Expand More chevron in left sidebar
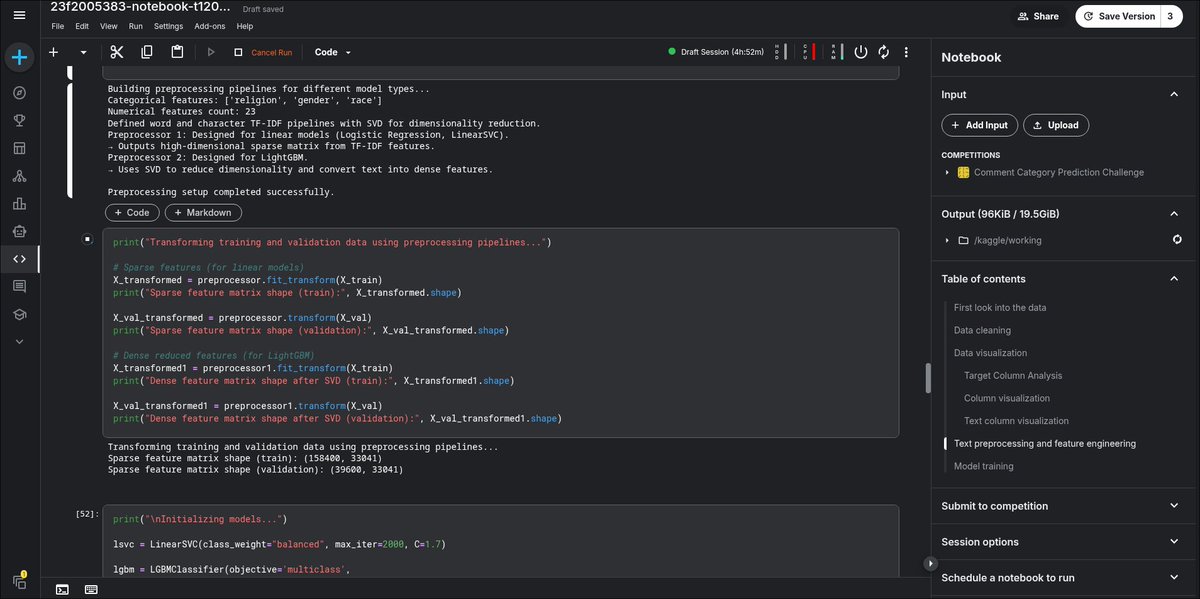 [x=20, y=341]
